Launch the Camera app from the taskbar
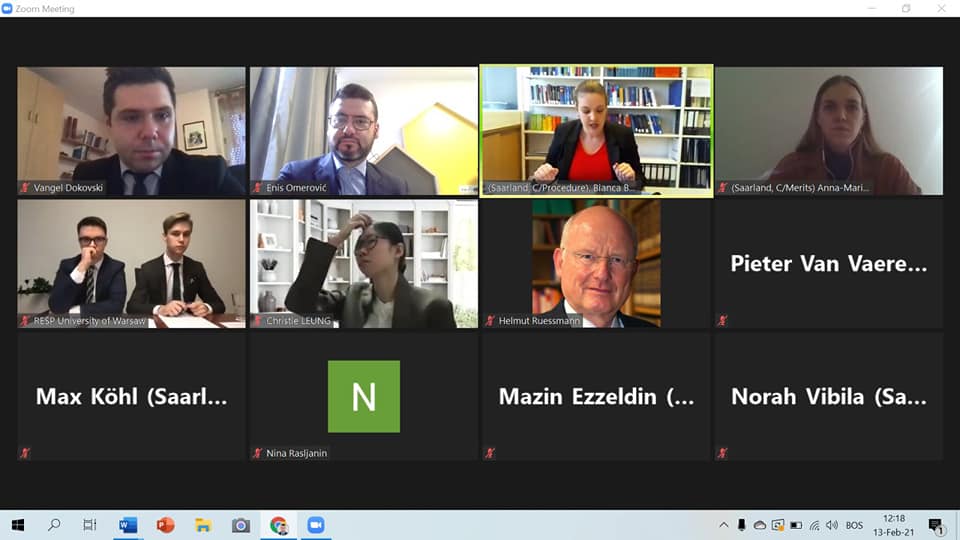The image size is (960, 540). click(241, 525)
